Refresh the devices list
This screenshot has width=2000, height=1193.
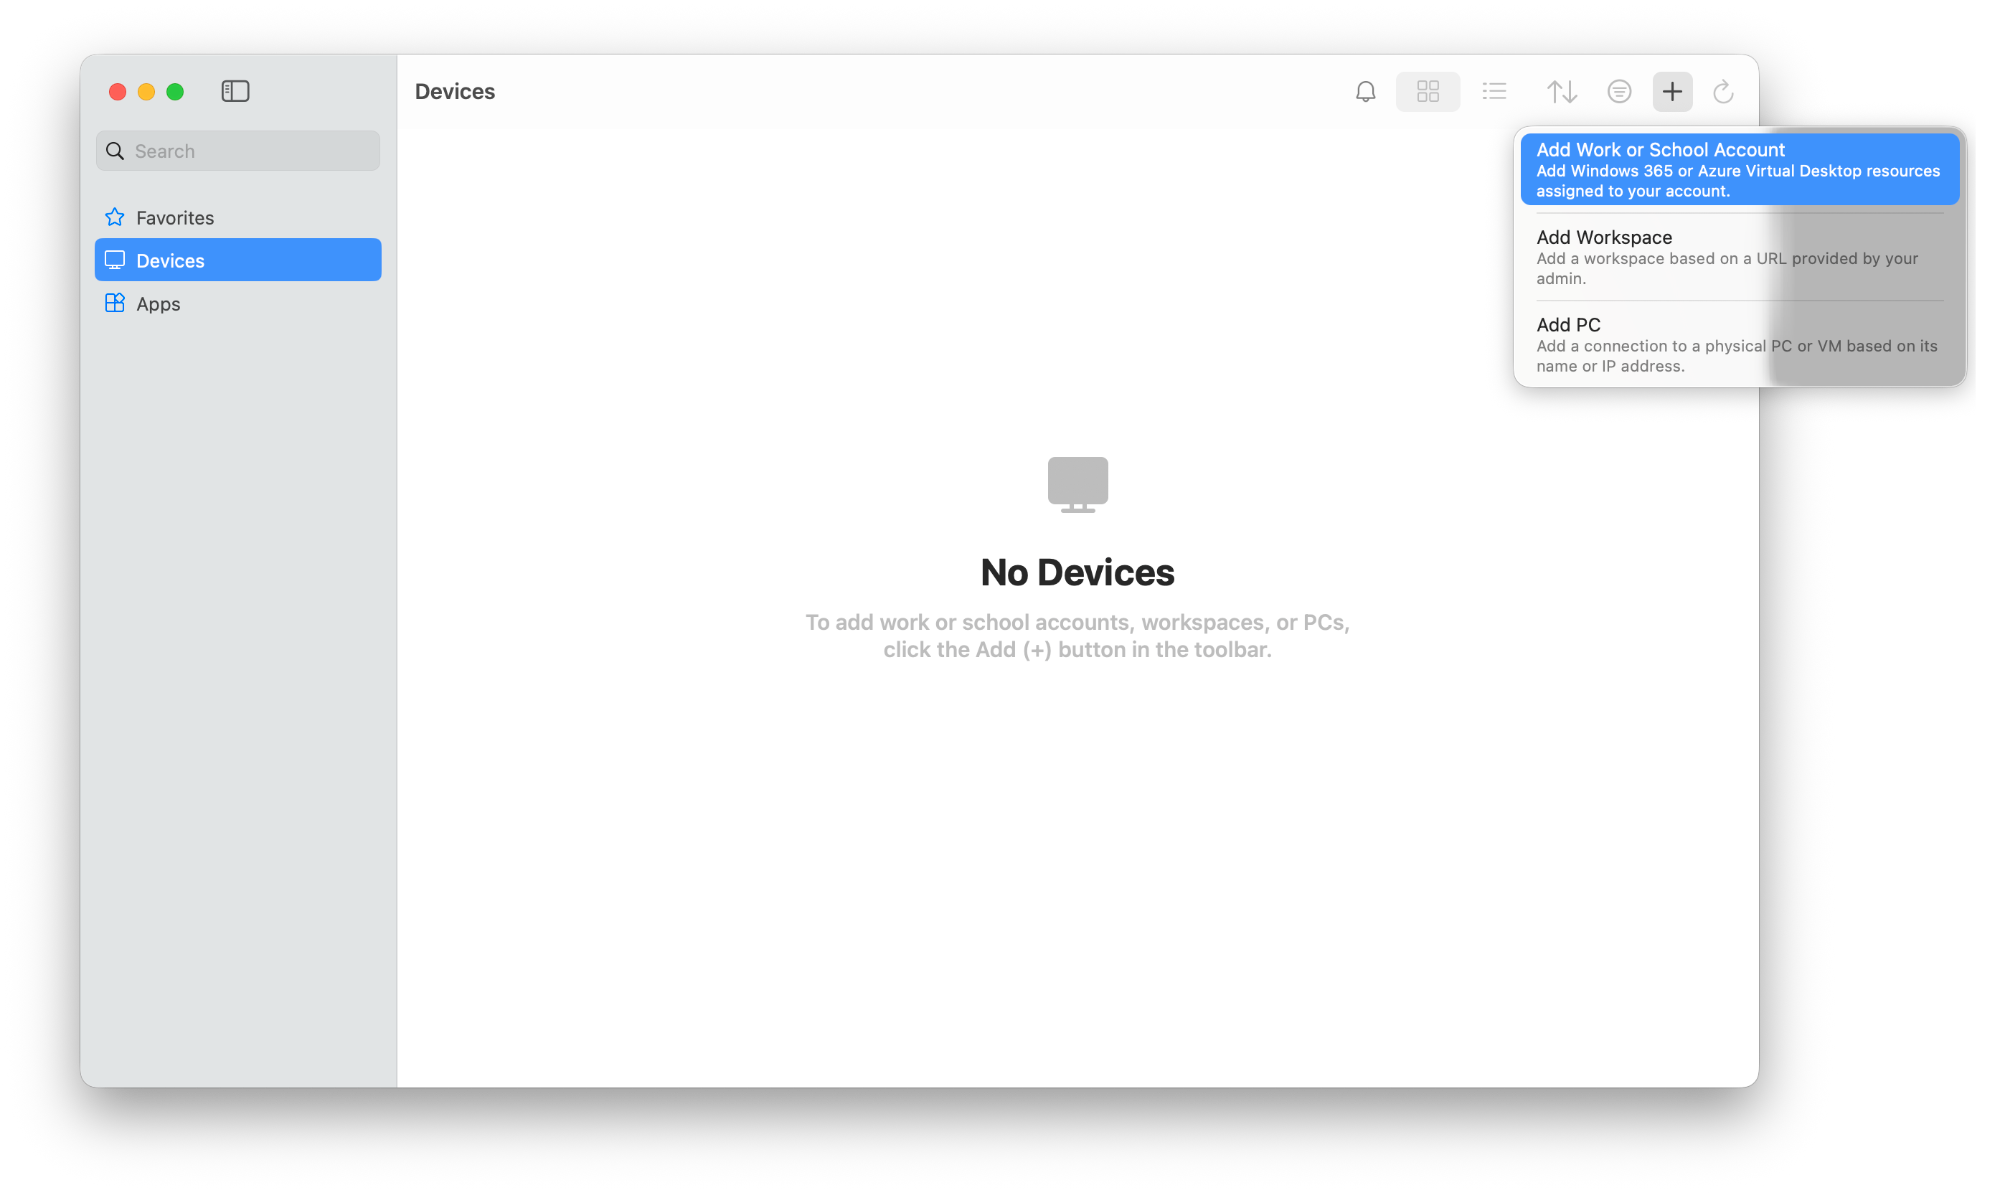tap(1722, 92)
